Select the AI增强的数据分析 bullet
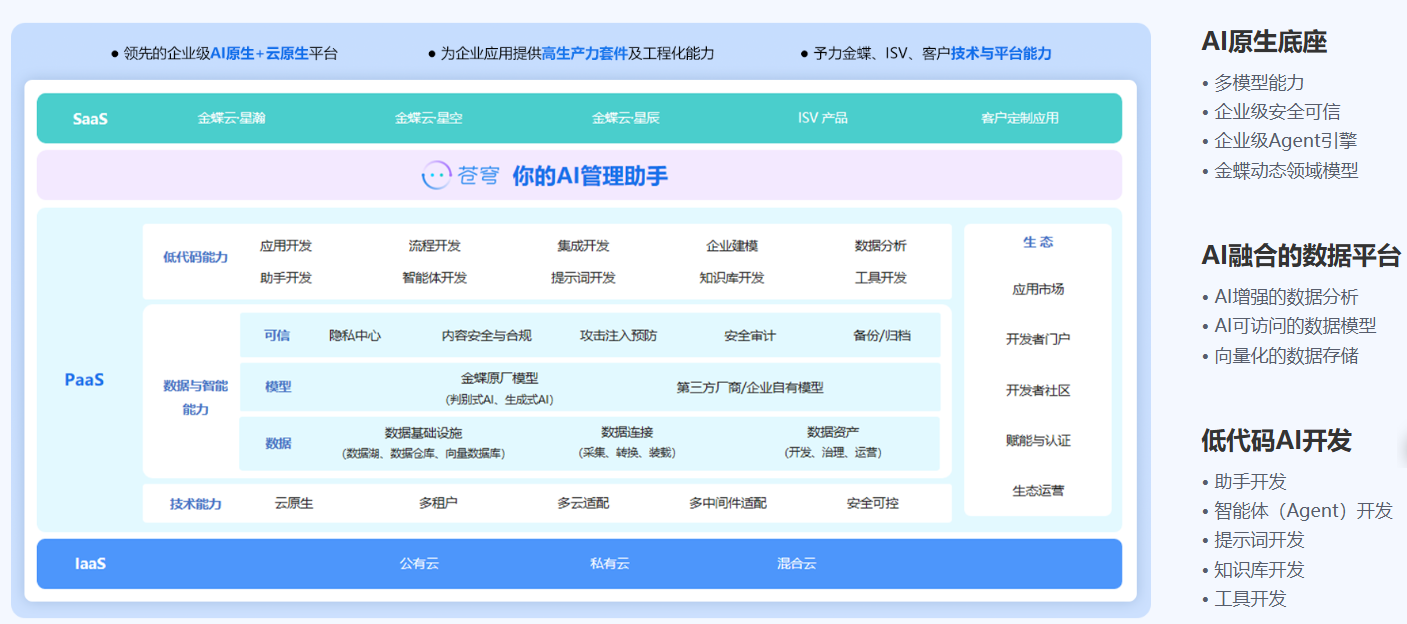This screenshot has width=1407, height=624. 1286,297
